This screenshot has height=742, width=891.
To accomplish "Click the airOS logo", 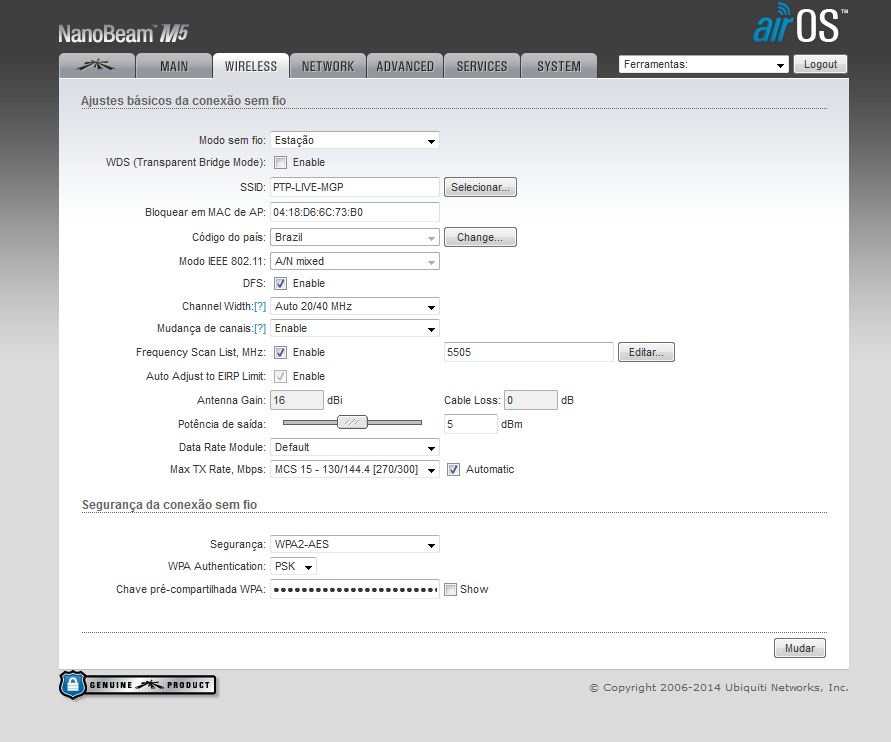I will pos(800,23).
